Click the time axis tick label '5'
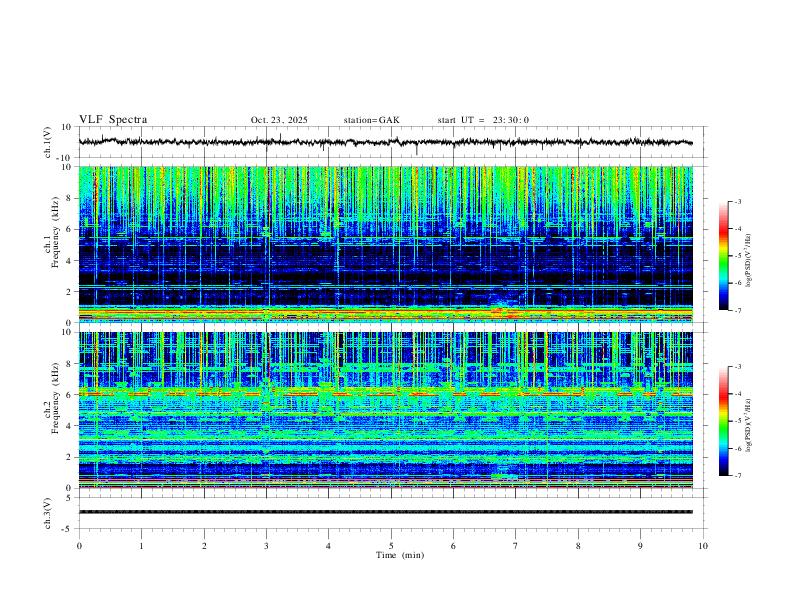Screen dimensions: 792x612 [391, 546]
